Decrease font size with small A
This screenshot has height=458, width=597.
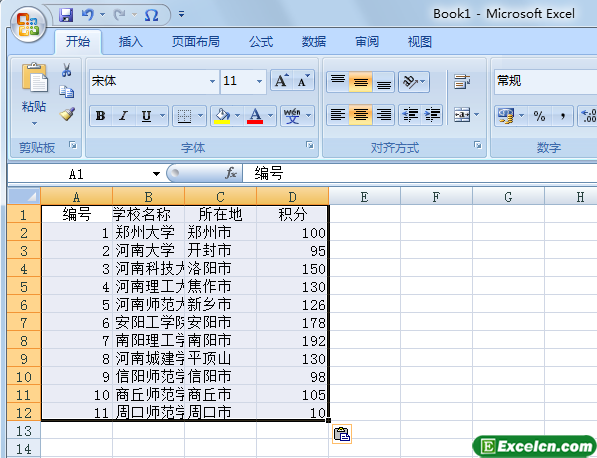click(x=303, y=80)
